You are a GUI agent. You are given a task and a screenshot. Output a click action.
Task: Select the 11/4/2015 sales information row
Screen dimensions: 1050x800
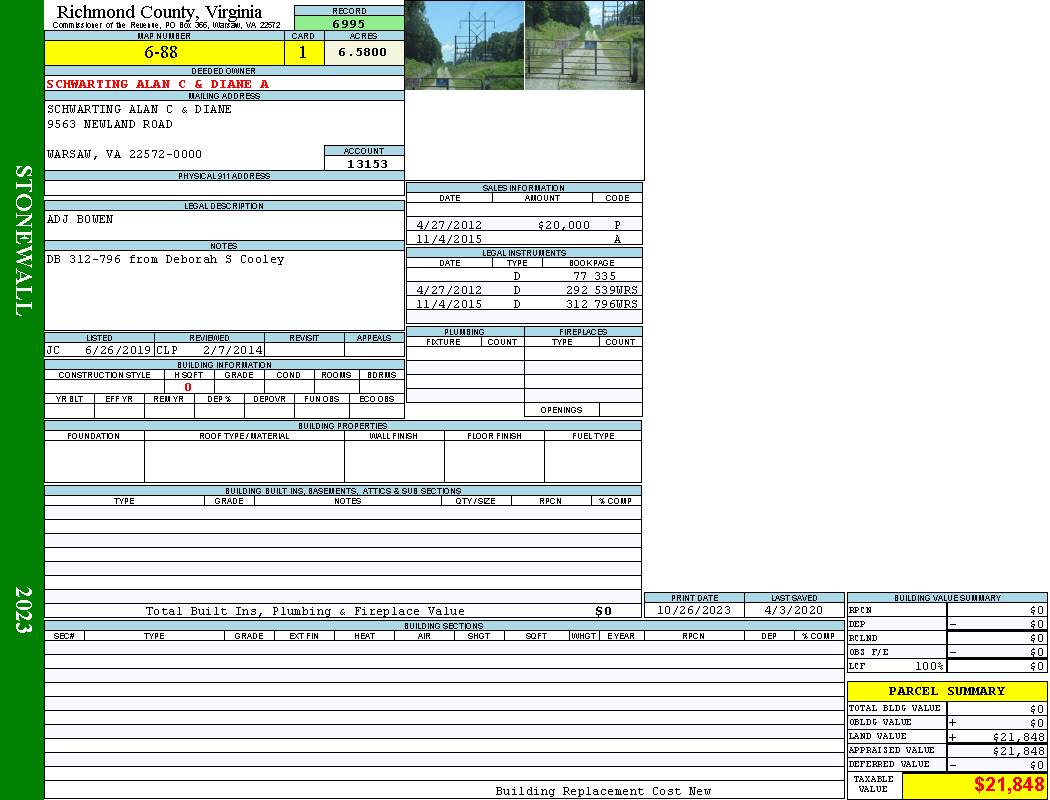523,239
